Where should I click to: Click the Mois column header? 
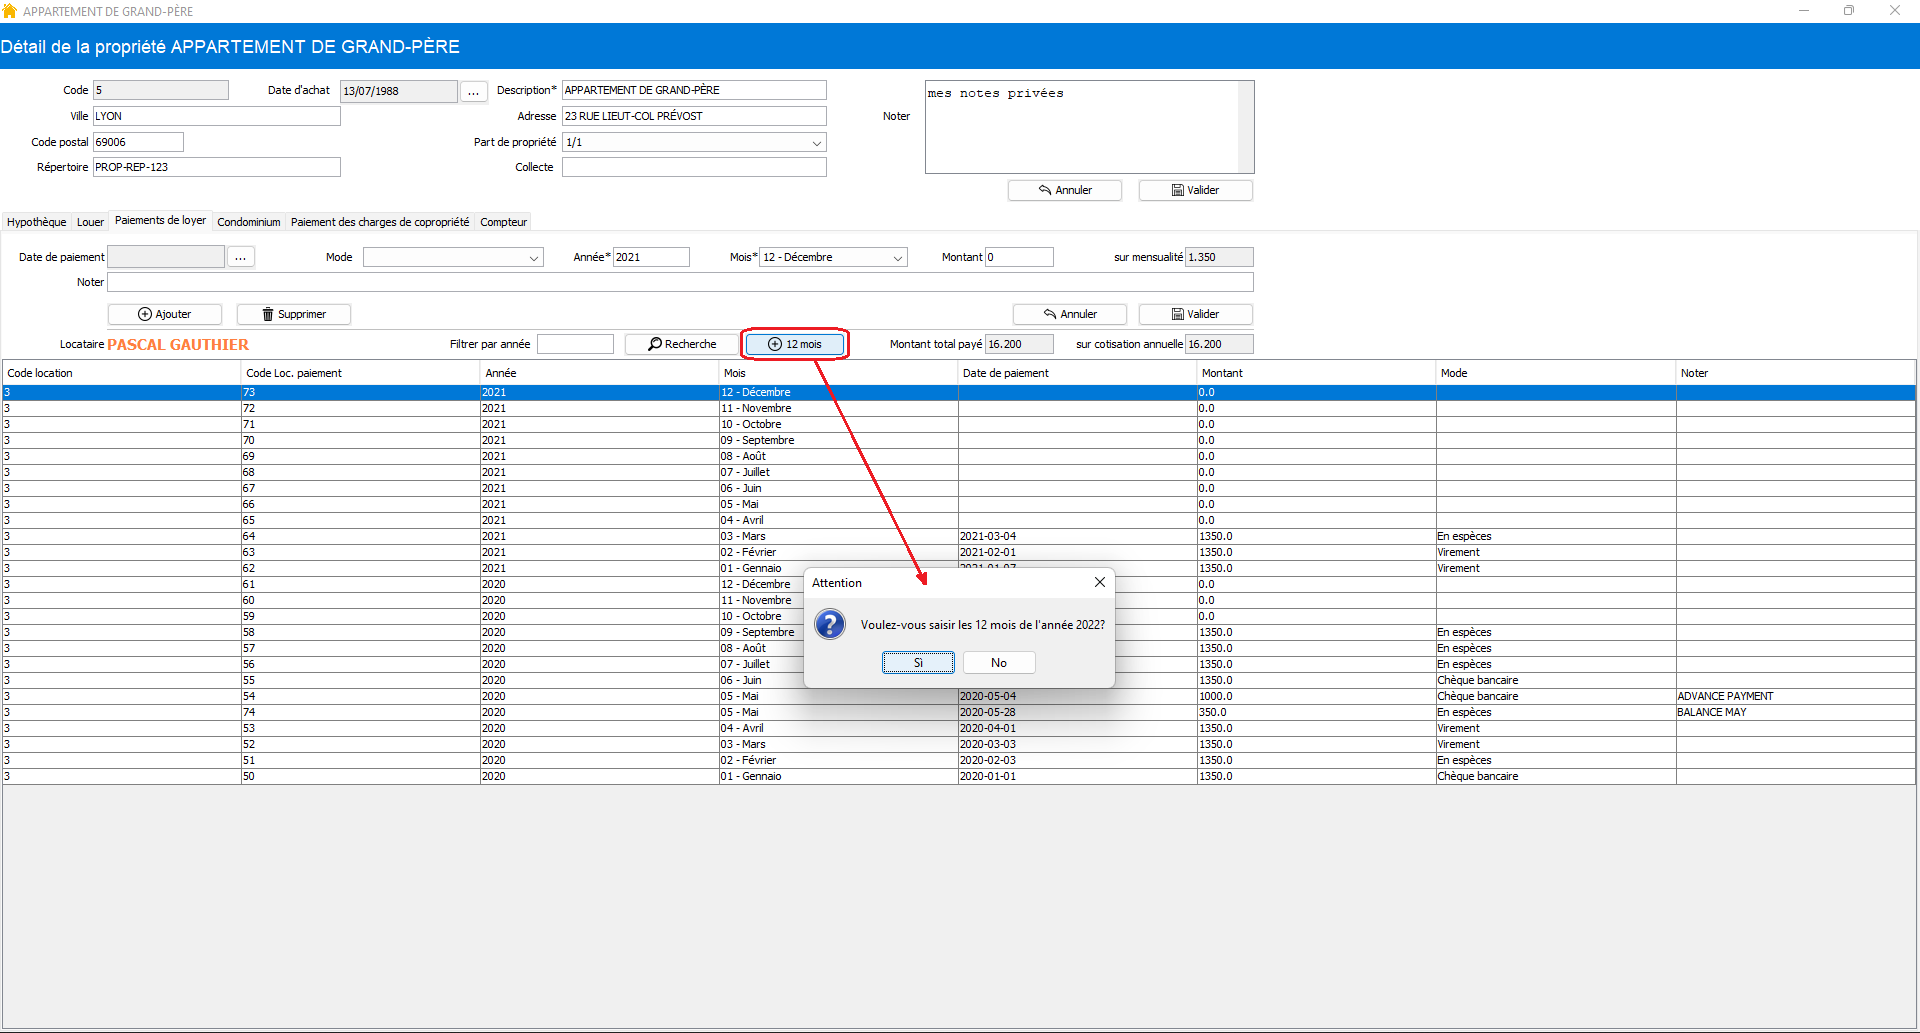839,373
